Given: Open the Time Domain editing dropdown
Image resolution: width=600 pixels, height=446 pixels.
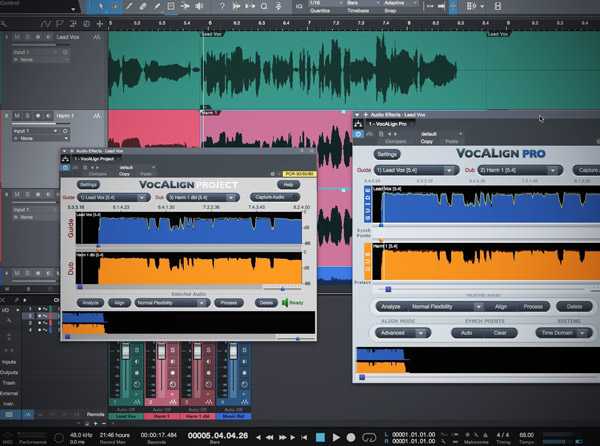Looking at the screenshot, I should (564, 333).
